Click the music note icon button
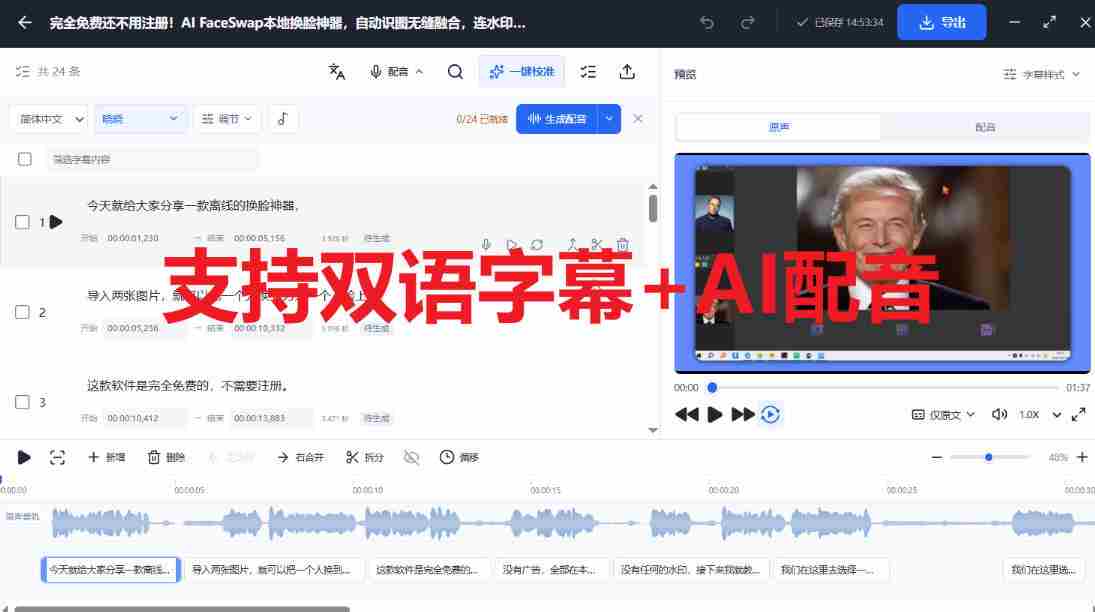The height and width of the screenshot is (612, 1095). pos(283,119)
